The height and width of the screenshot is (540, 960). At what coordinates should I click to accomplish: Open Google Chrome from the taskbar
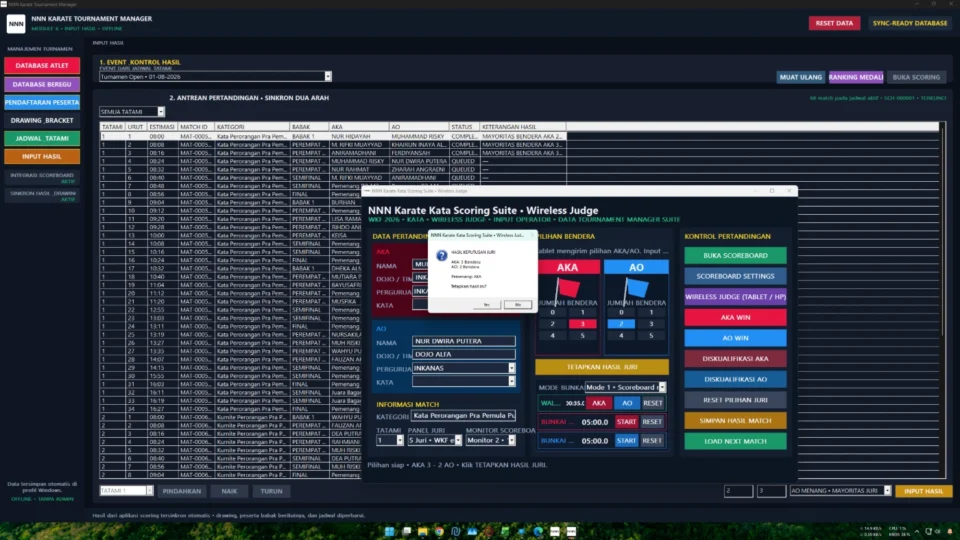[x=439, y=531]
